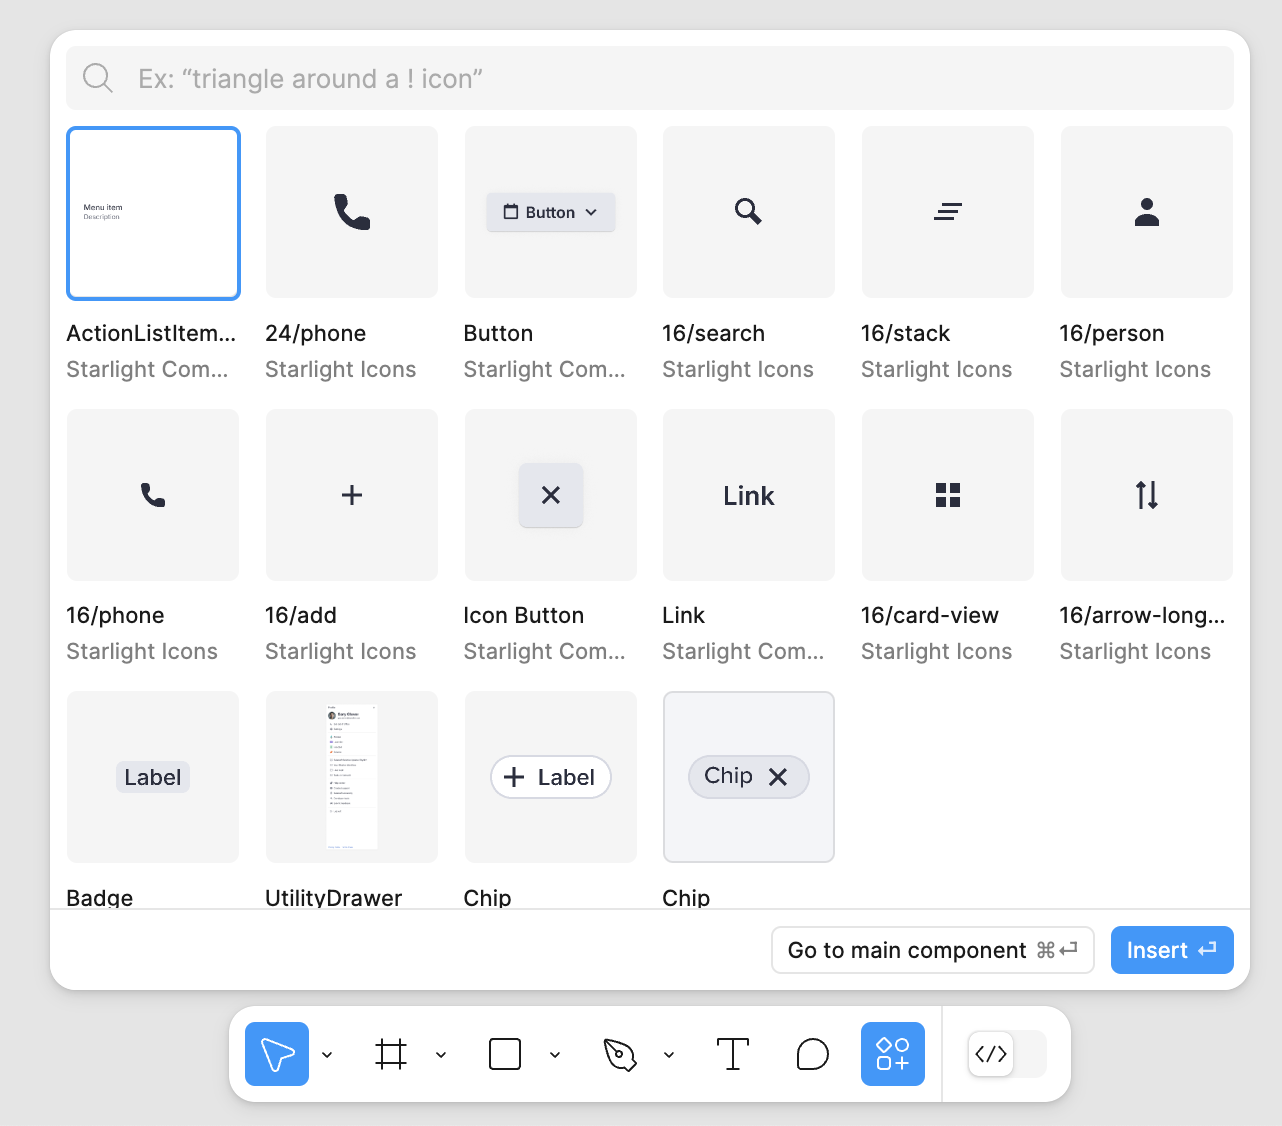Click the "16/card-view" label text
1282x1126 pixels.
(x=930, y=615)
